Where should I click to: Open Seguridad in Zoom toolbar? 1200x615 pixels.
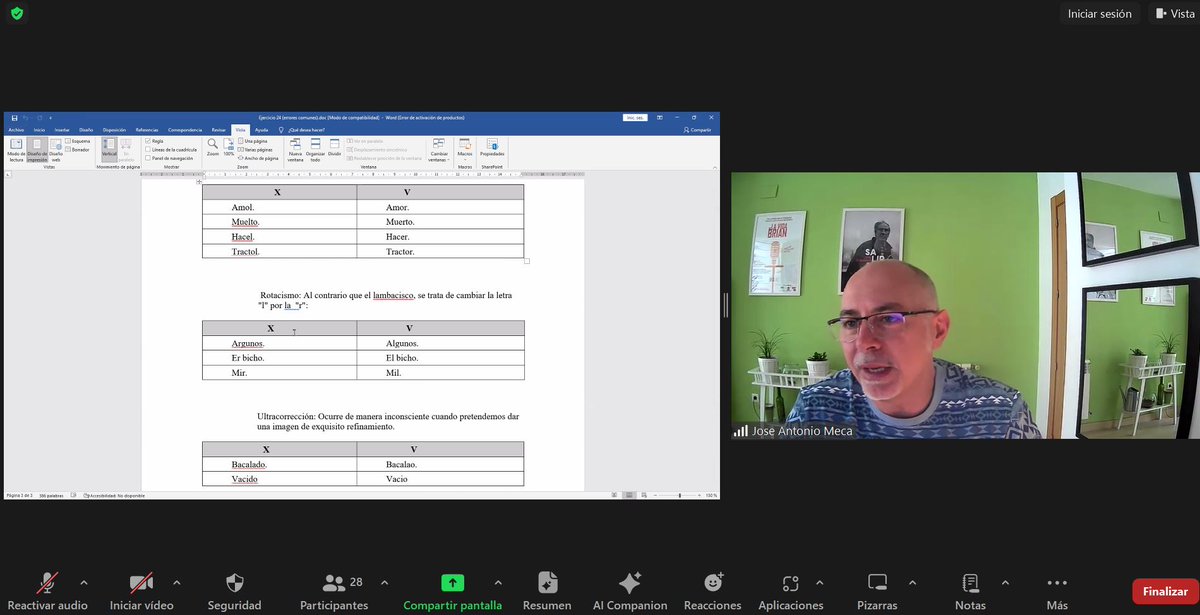[234, 592]
